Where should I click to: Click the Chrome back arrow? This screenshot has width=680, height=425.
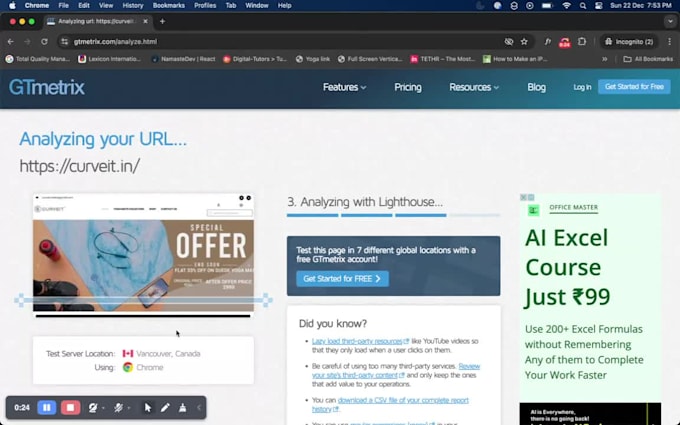point(10,42)
